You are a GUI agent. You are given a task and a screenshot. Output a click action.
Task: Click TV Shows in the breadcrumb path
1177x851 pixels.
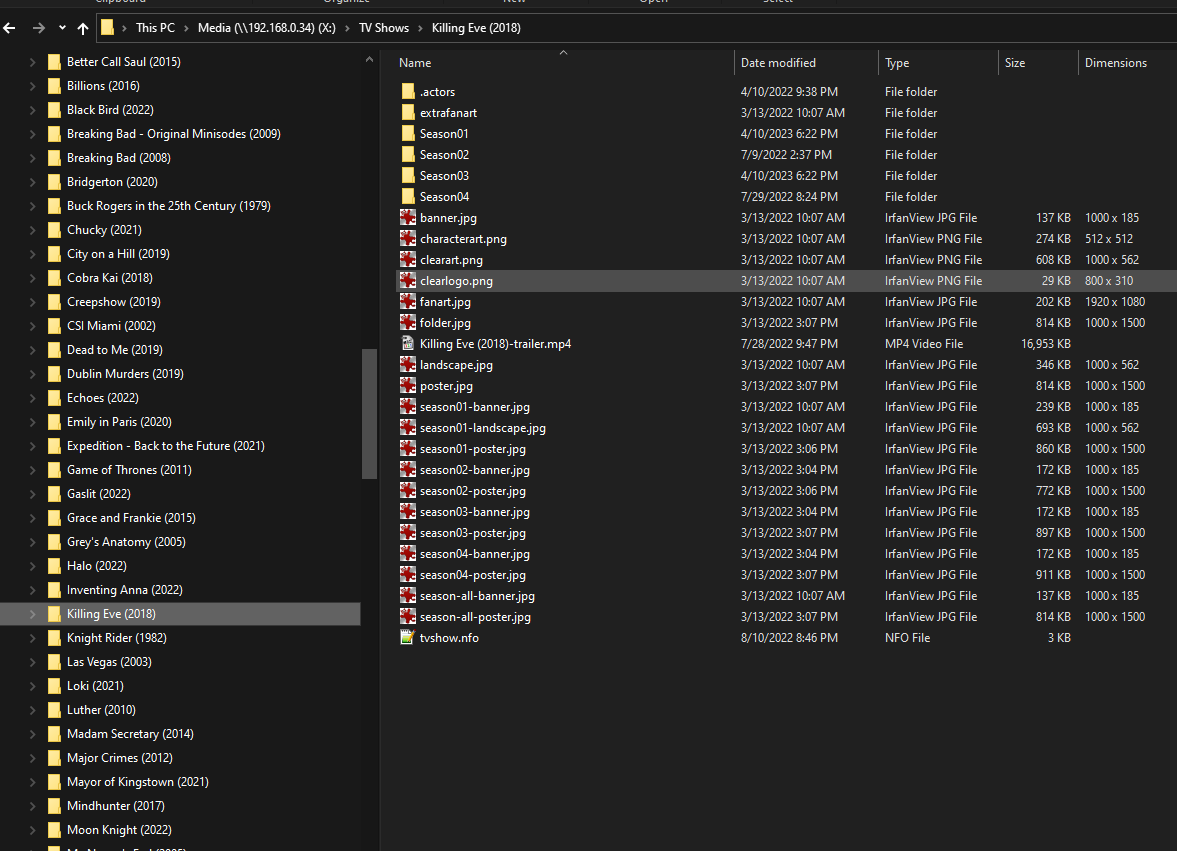pos(384,28)
